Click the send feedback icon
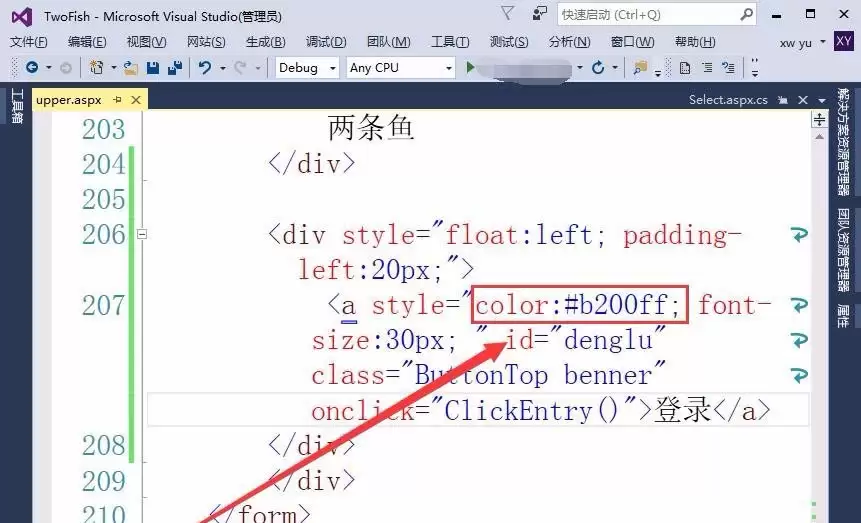The width and height of the screenshot is (861, 523). point(540,14)
